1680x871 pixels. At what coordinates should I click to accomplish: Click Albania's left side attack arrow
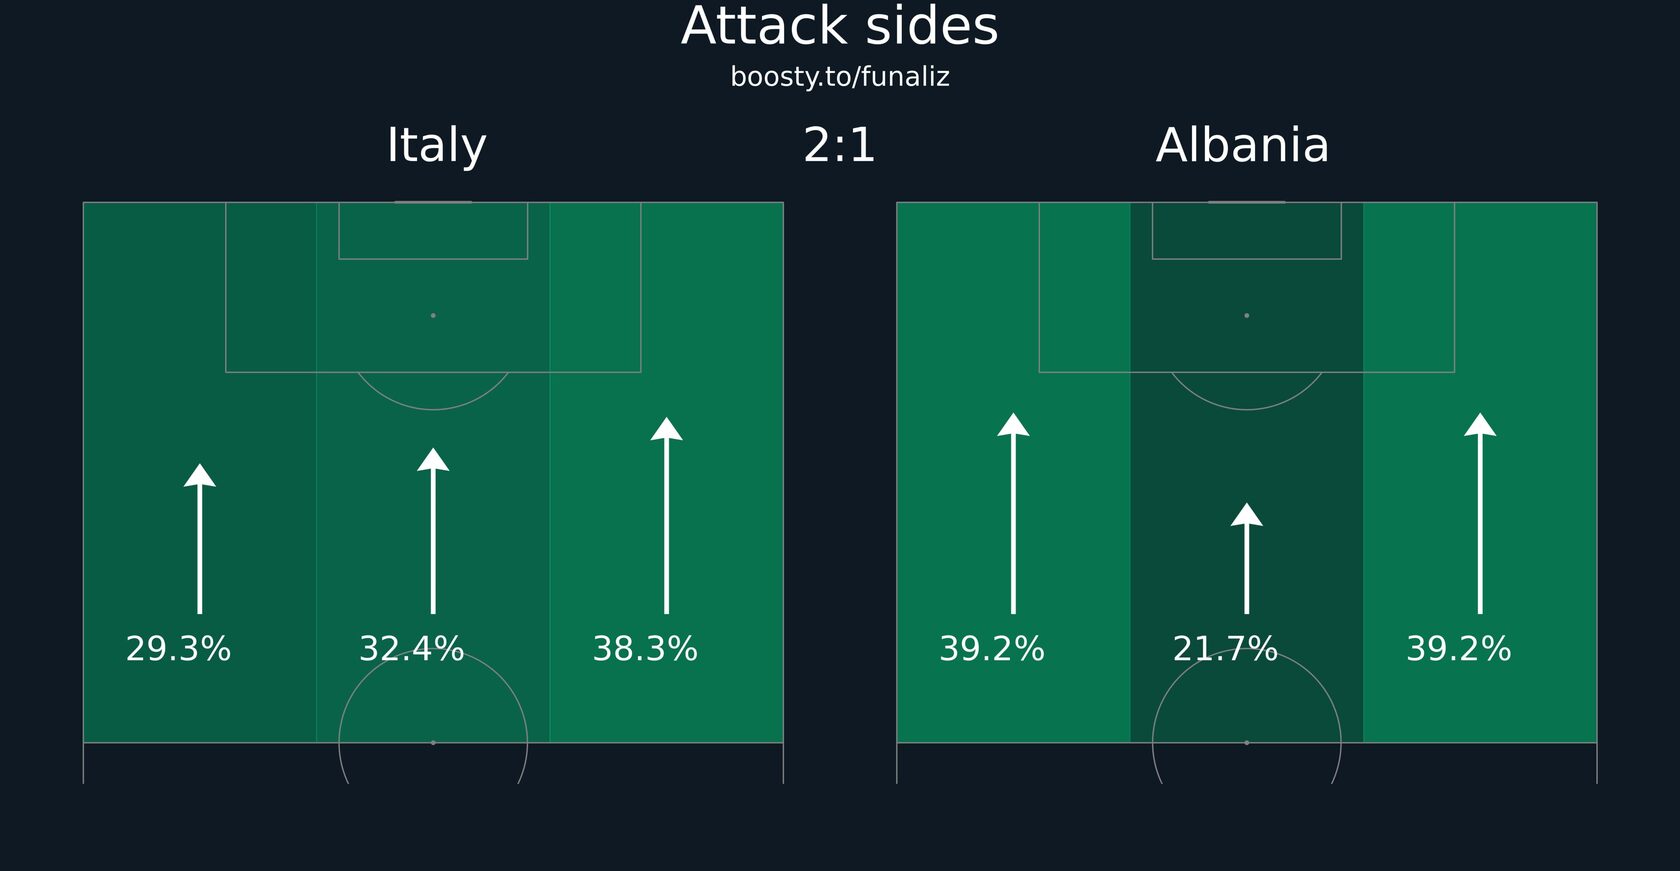tap(1013, 513)
